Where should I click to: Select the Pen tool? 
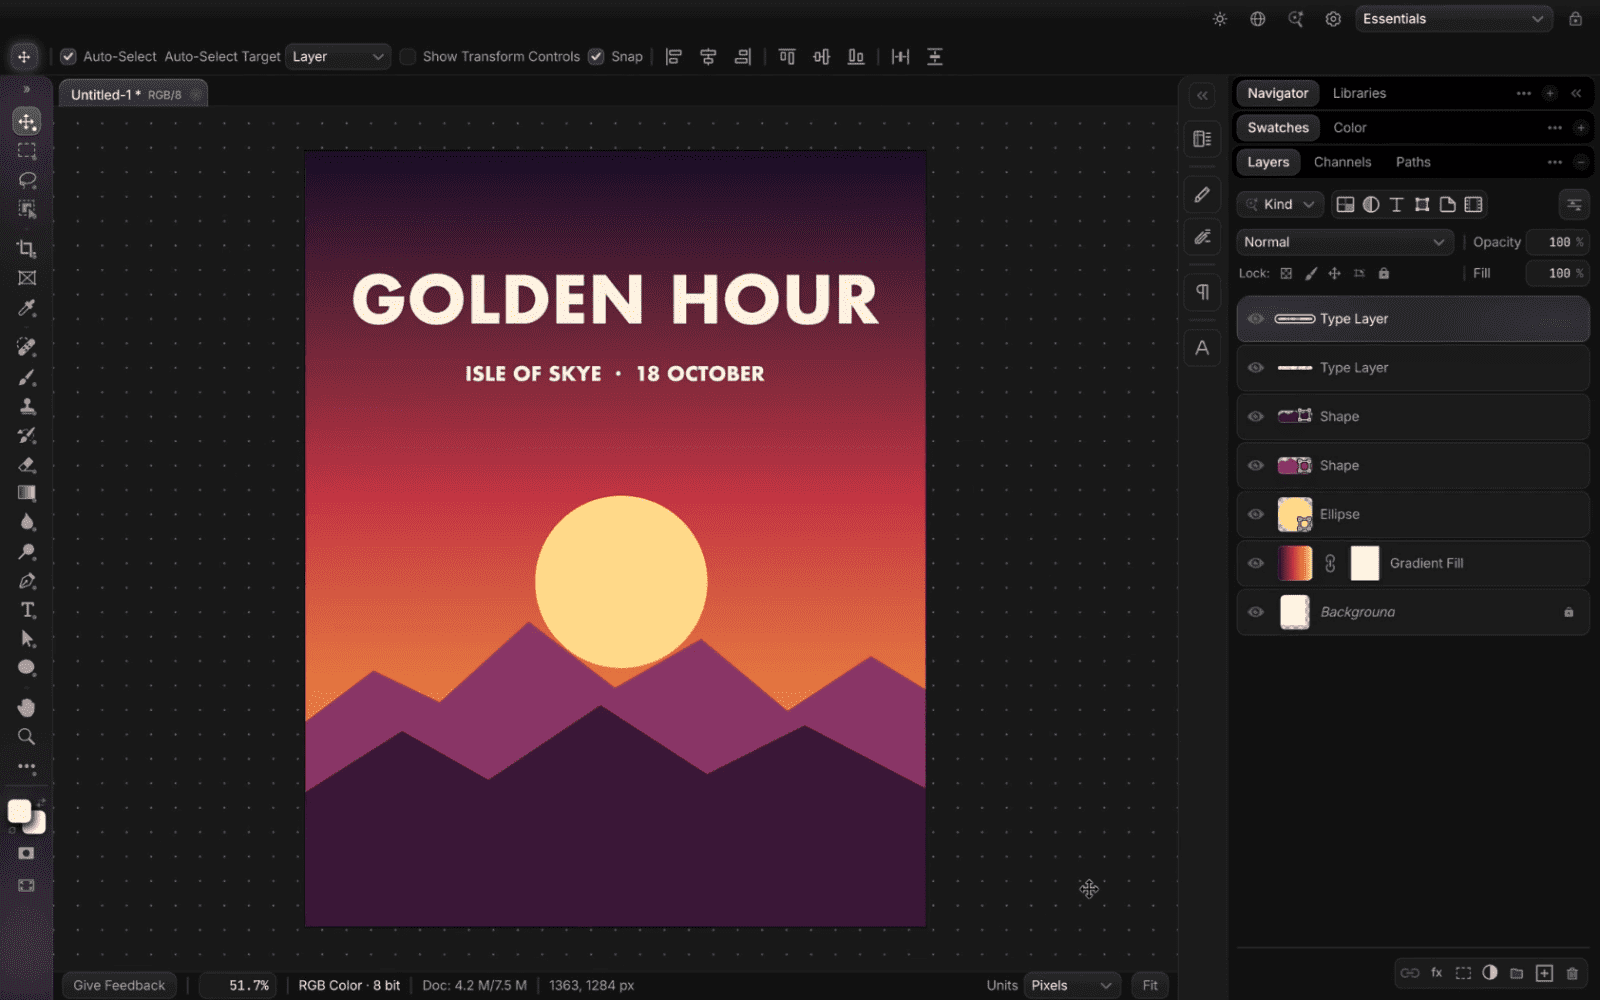pos(27,581)
